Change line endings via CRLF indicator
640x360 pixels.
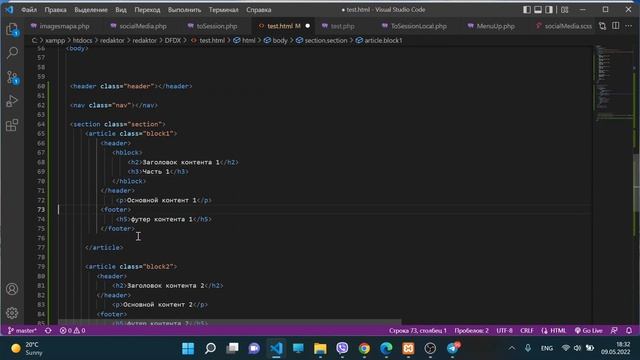pyautogui.click(x=527, y=331)
